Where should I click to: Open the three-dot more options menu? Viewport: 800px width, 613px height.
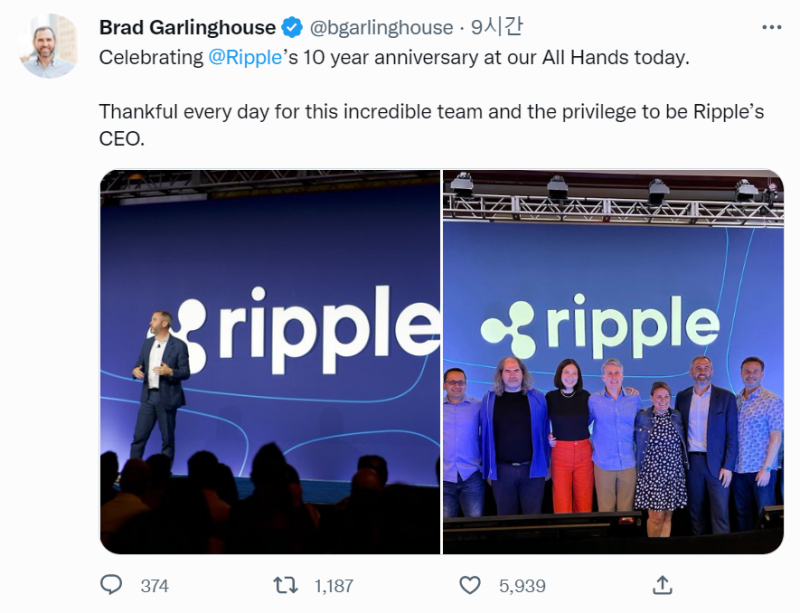click(771, 28)
